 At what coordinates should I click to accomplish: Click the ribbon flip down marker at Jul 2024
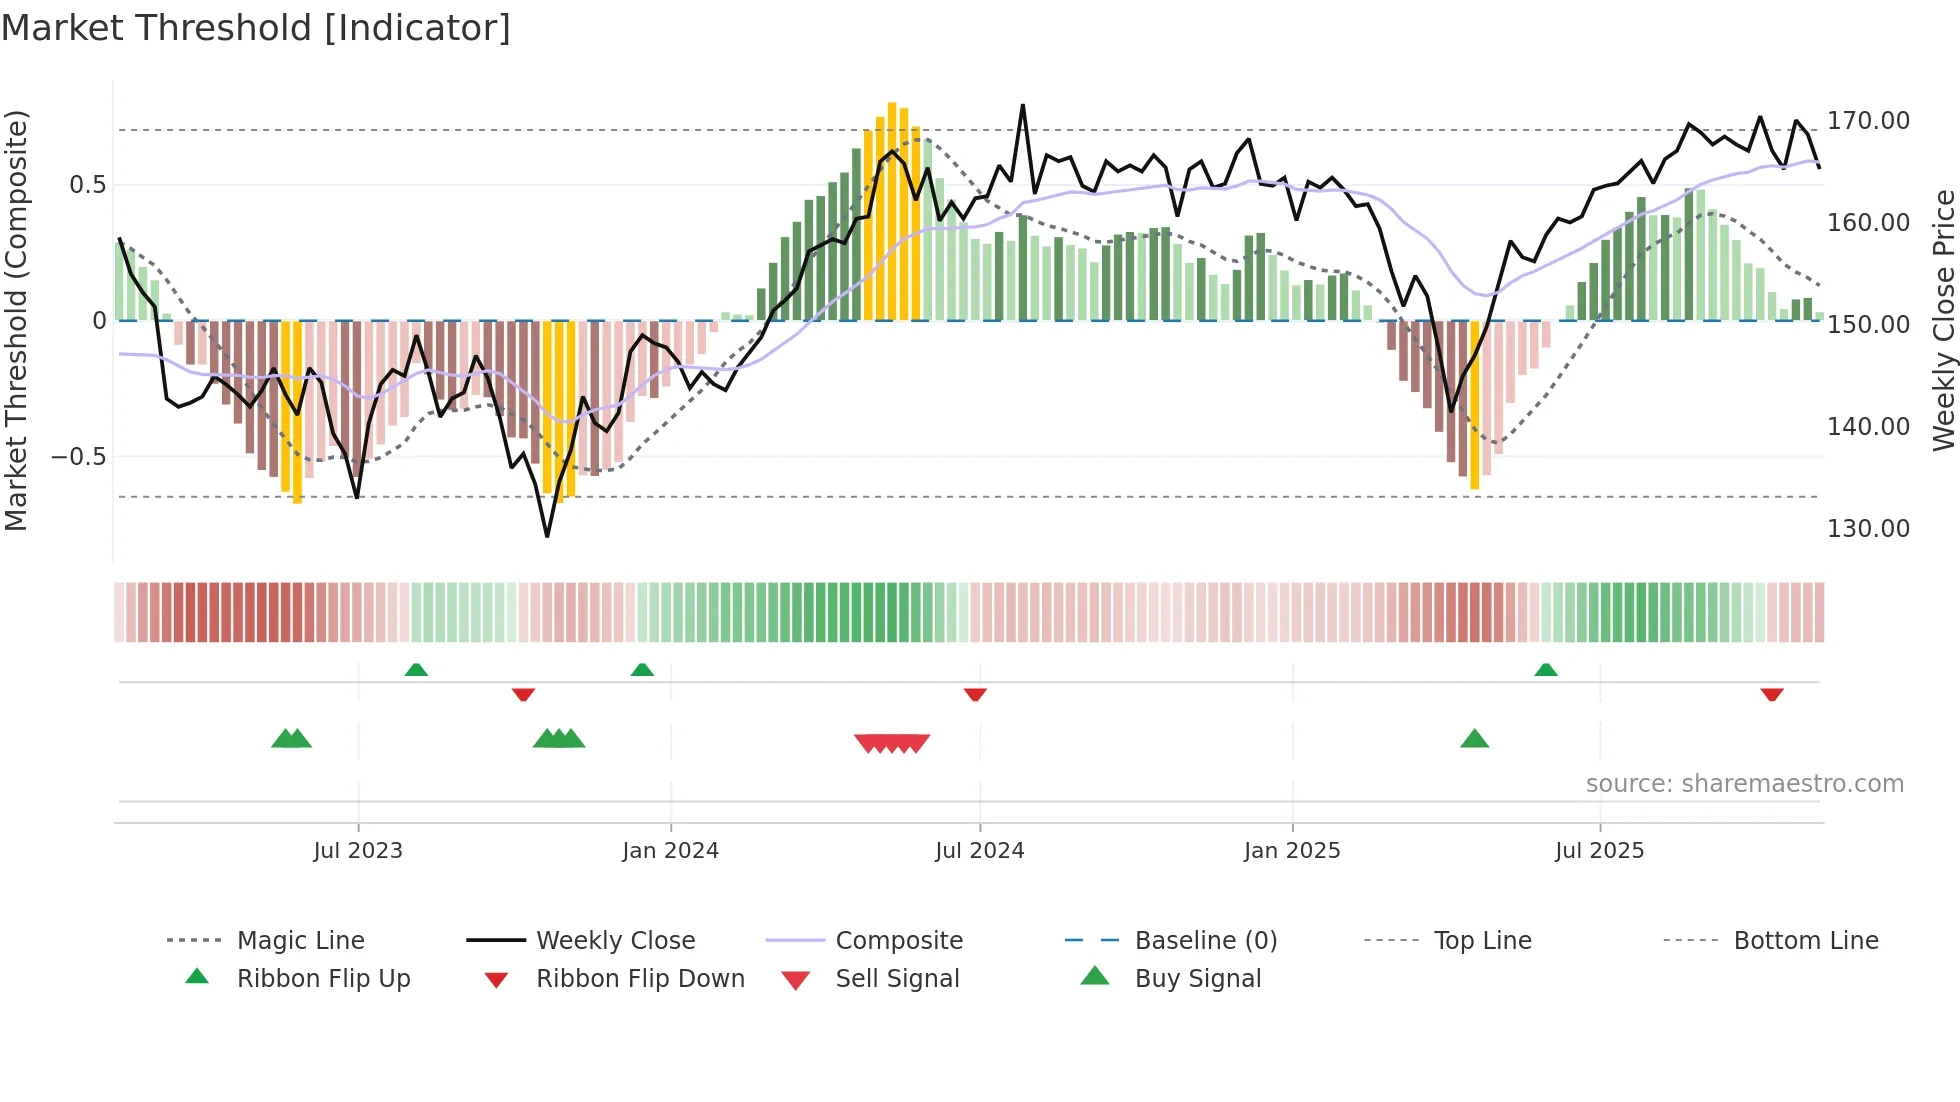pyautogui.click(x=975, y=694)
